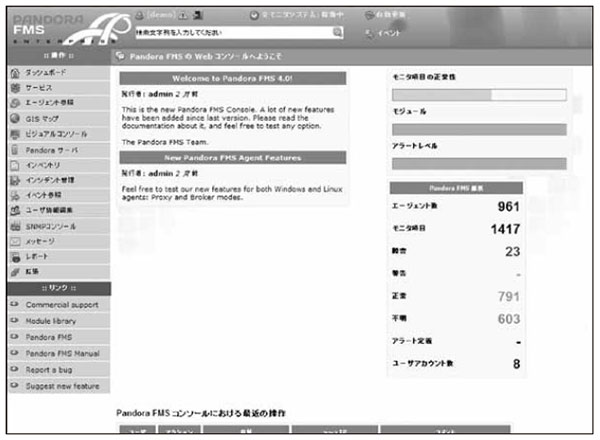Click the New Pandora FMS Agent Features heading
Screen dimensions: 600x440
233,158
